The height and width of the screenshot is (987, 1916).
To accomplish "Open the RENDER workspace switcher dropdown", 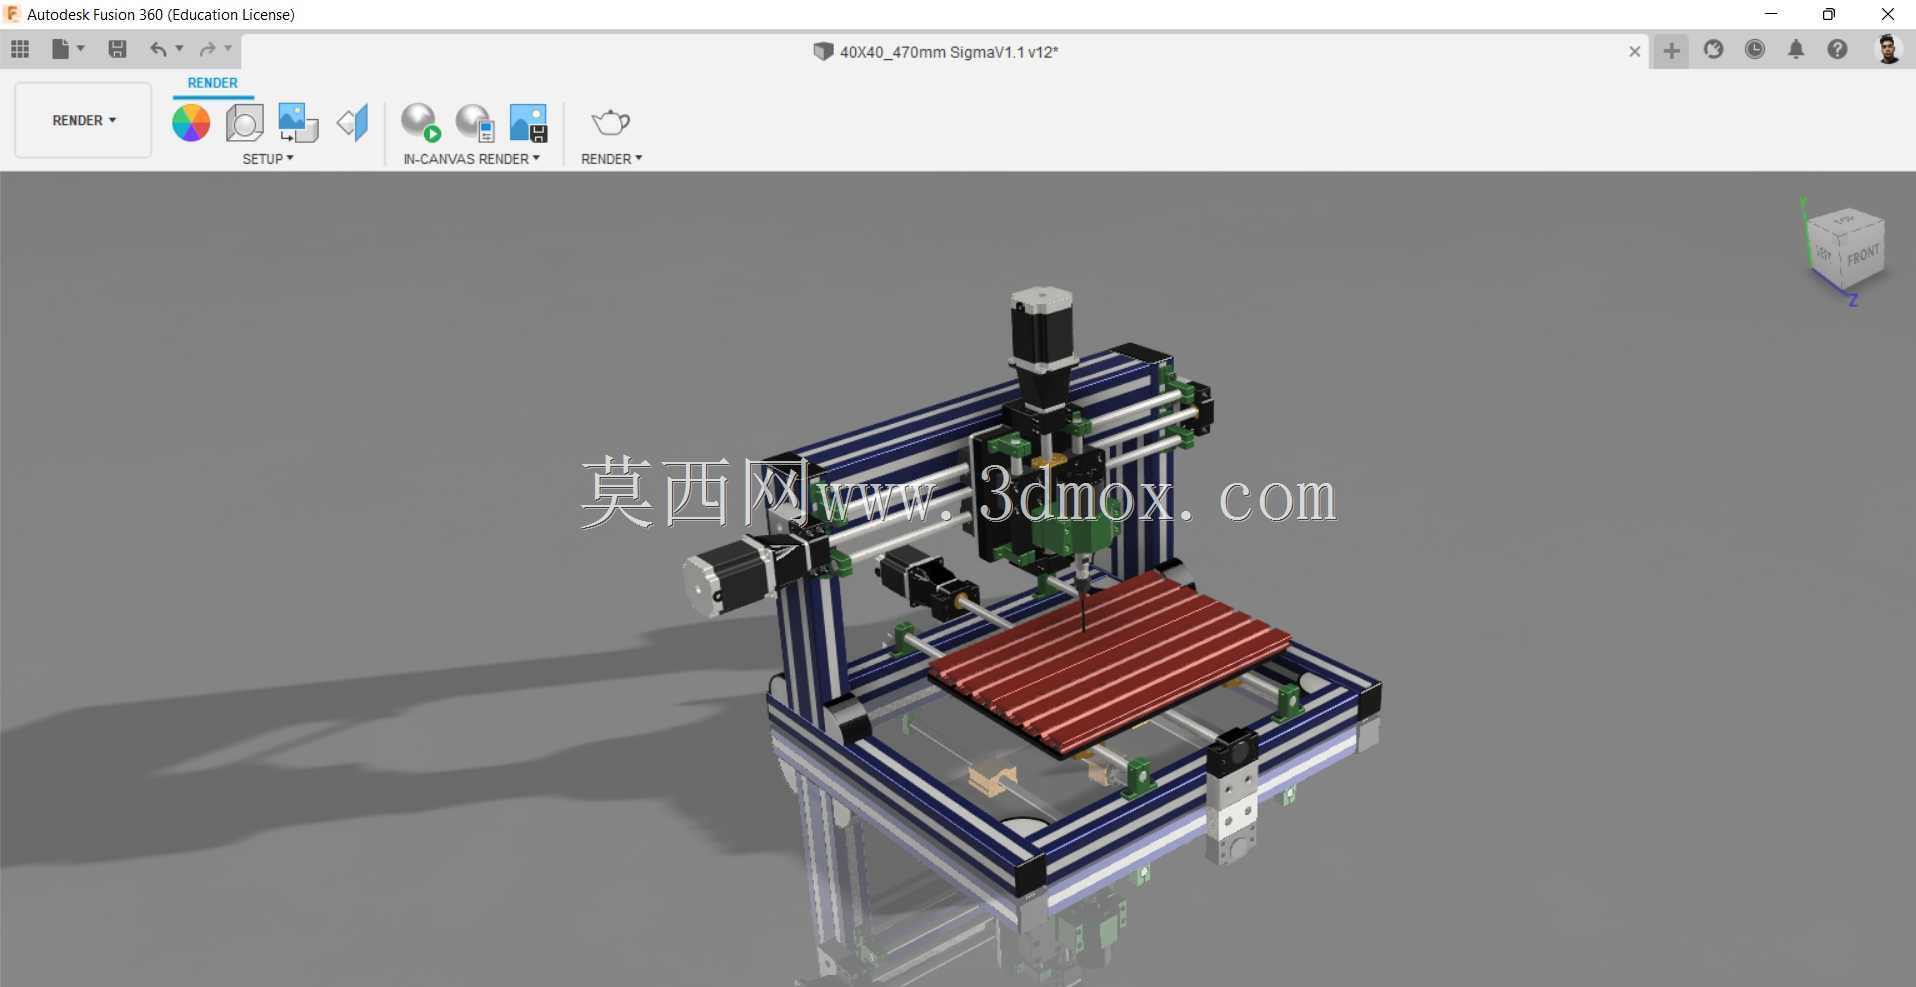I will pos(84,120).
